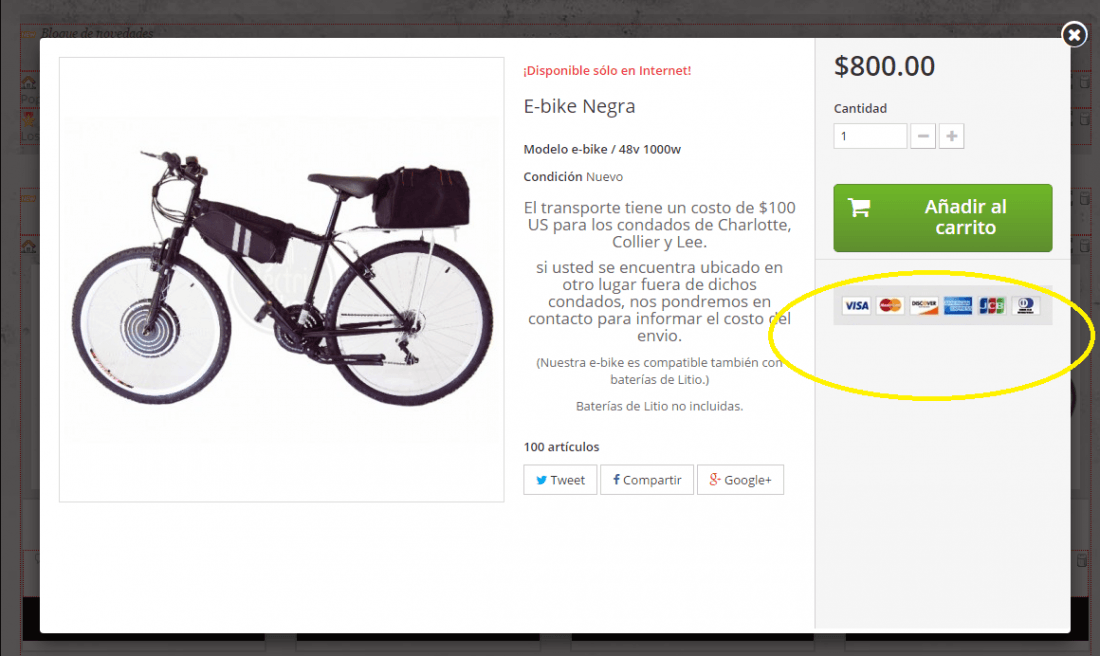This screenshot has height=656, width=1100.
Task: Click the Cantidad quantity input field
Action: pos(870,136)
